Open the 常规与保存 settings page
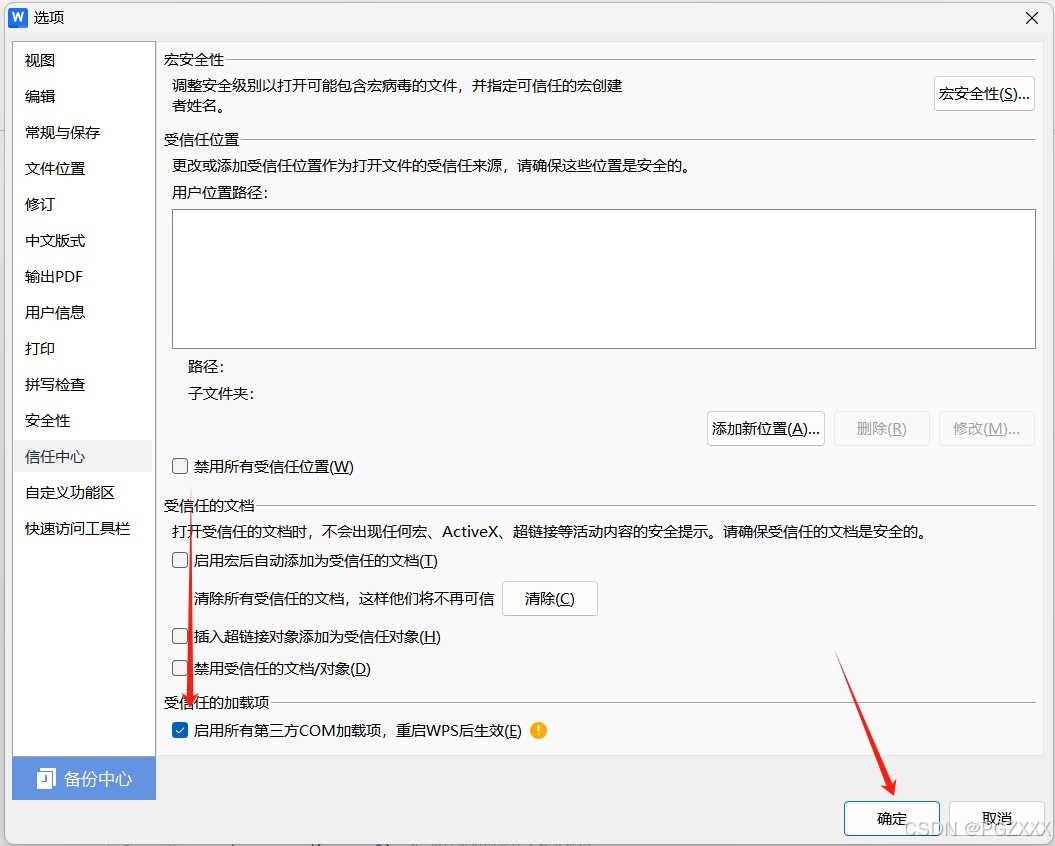This screenshot has width=1055, height=846. tap(83, 133)
